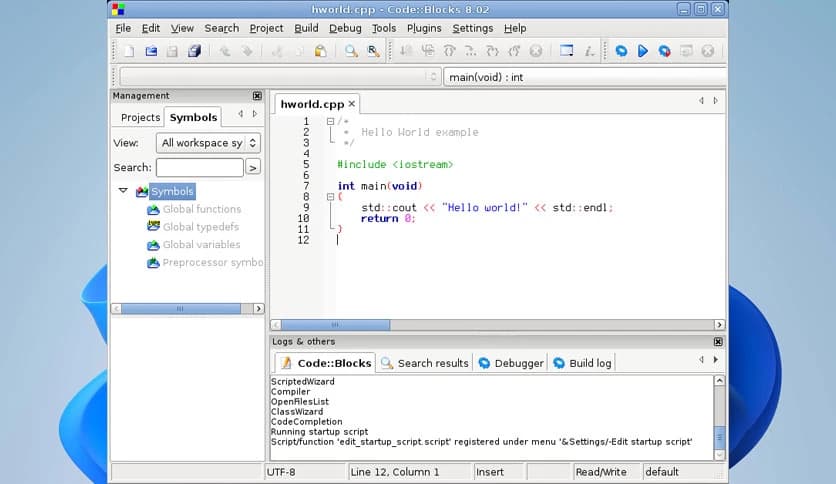The width and height of the screenshot is (836, 484).
Task: Open the View 'All workspace' dropdown
Action: pos(208,143)
